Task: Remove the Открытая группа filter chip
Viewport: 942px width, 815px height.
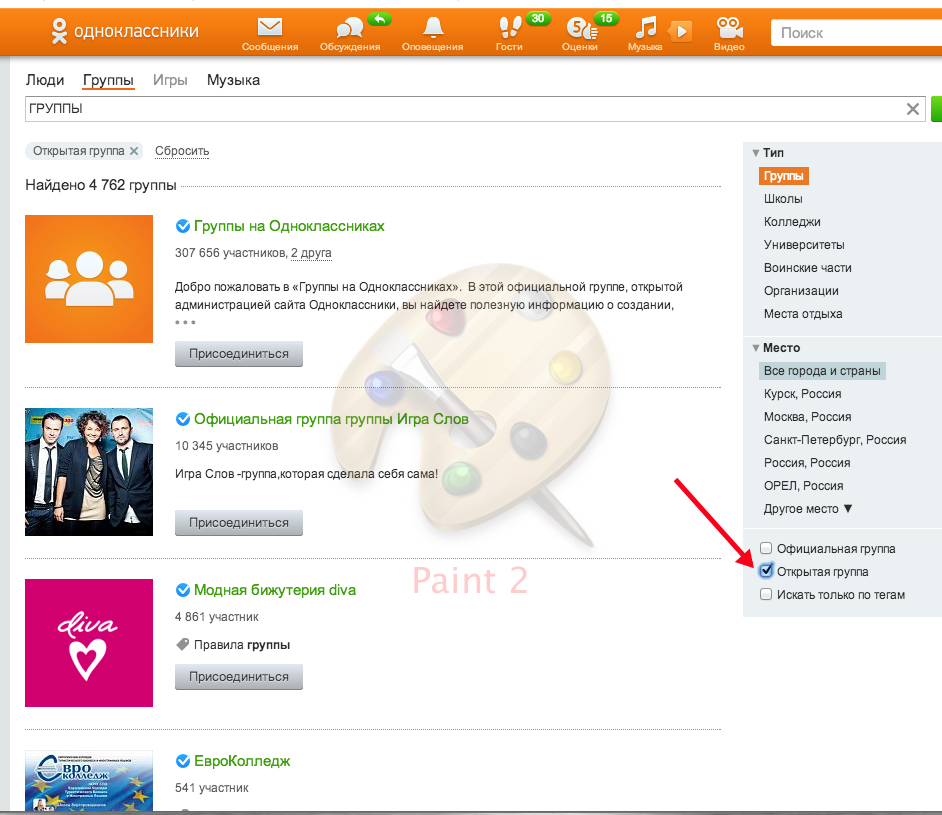Action: click(134, 151)
